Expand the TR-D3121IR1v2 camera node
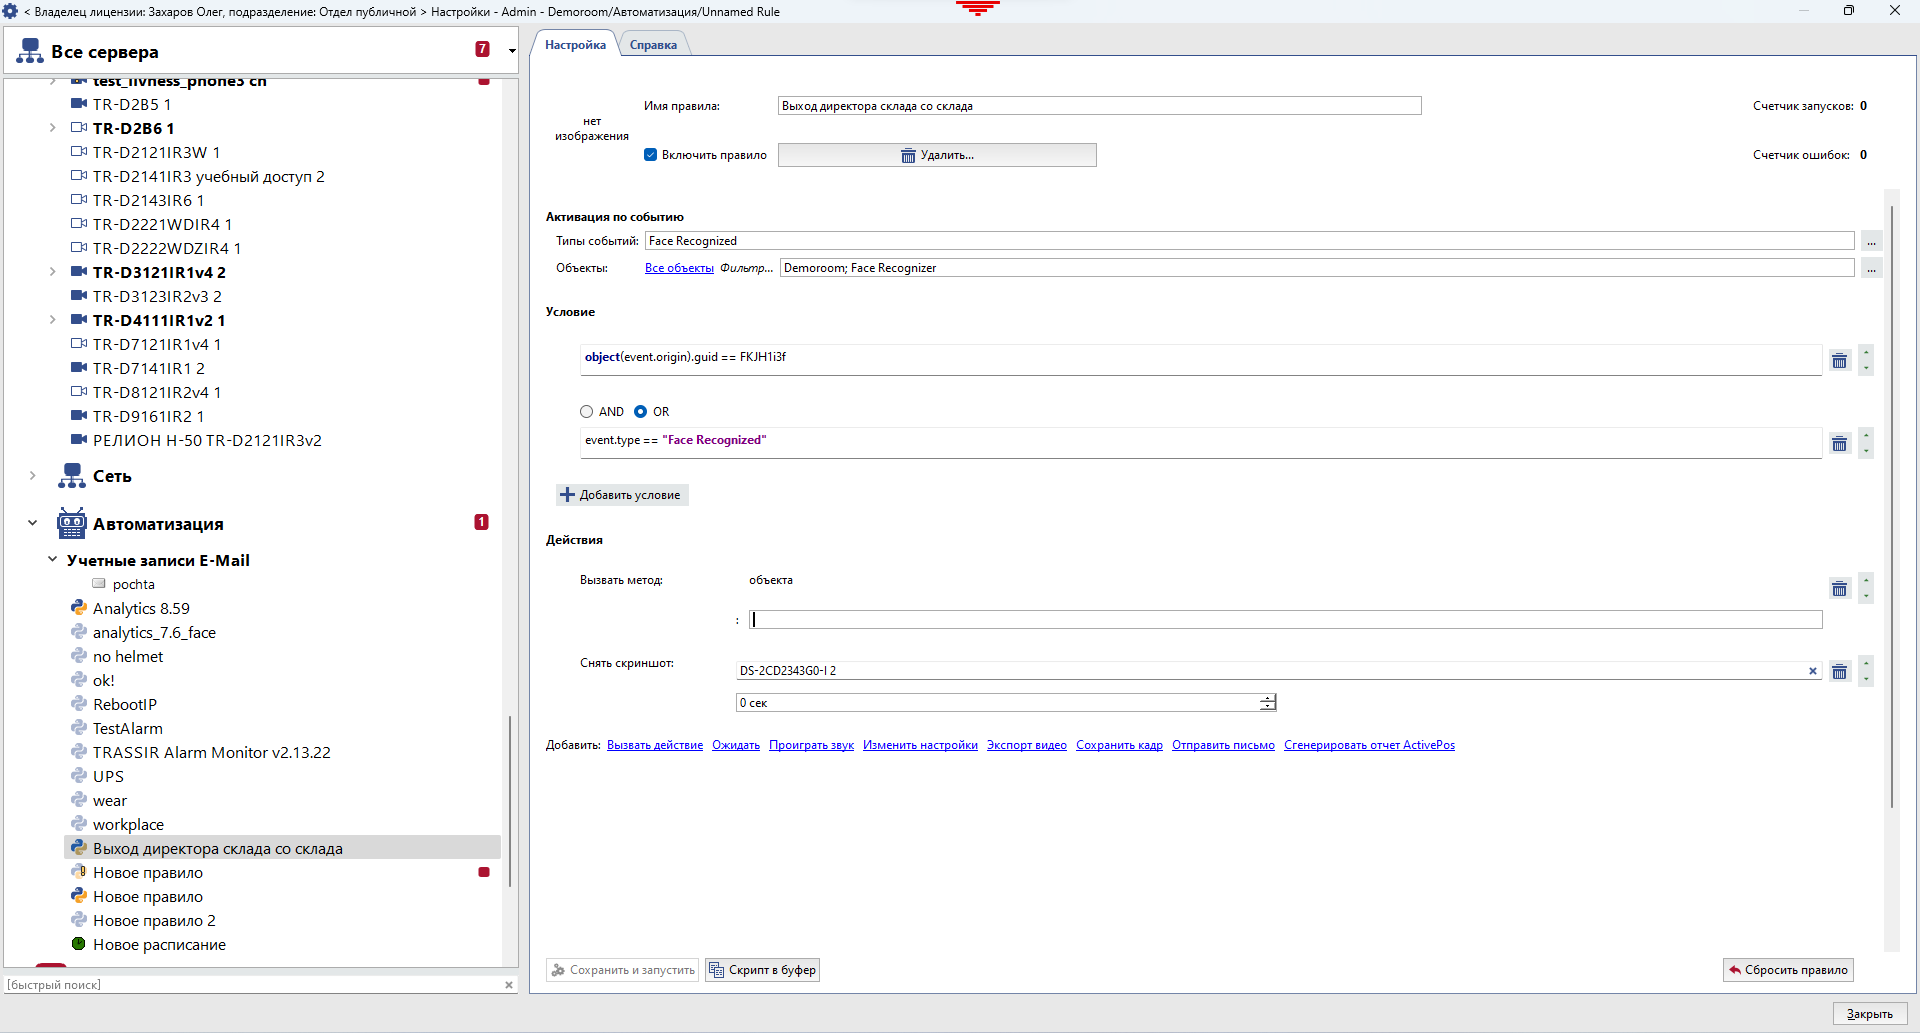The image size is (1920, 1033). click(x=53, y=271)
